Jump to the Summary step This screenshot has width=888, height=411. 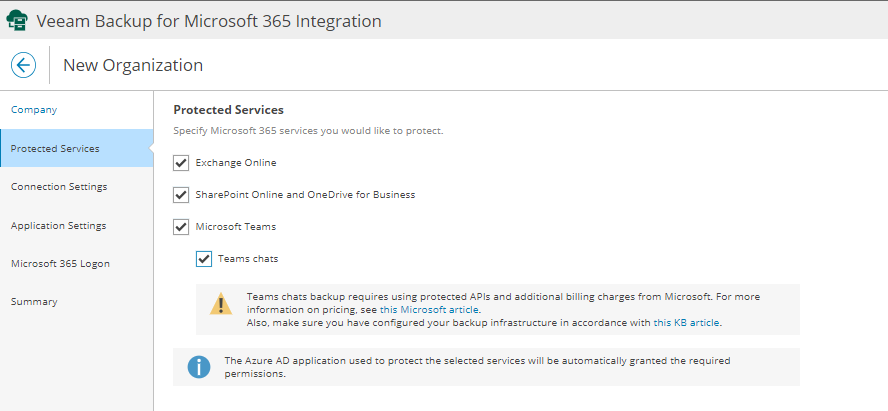34,301
